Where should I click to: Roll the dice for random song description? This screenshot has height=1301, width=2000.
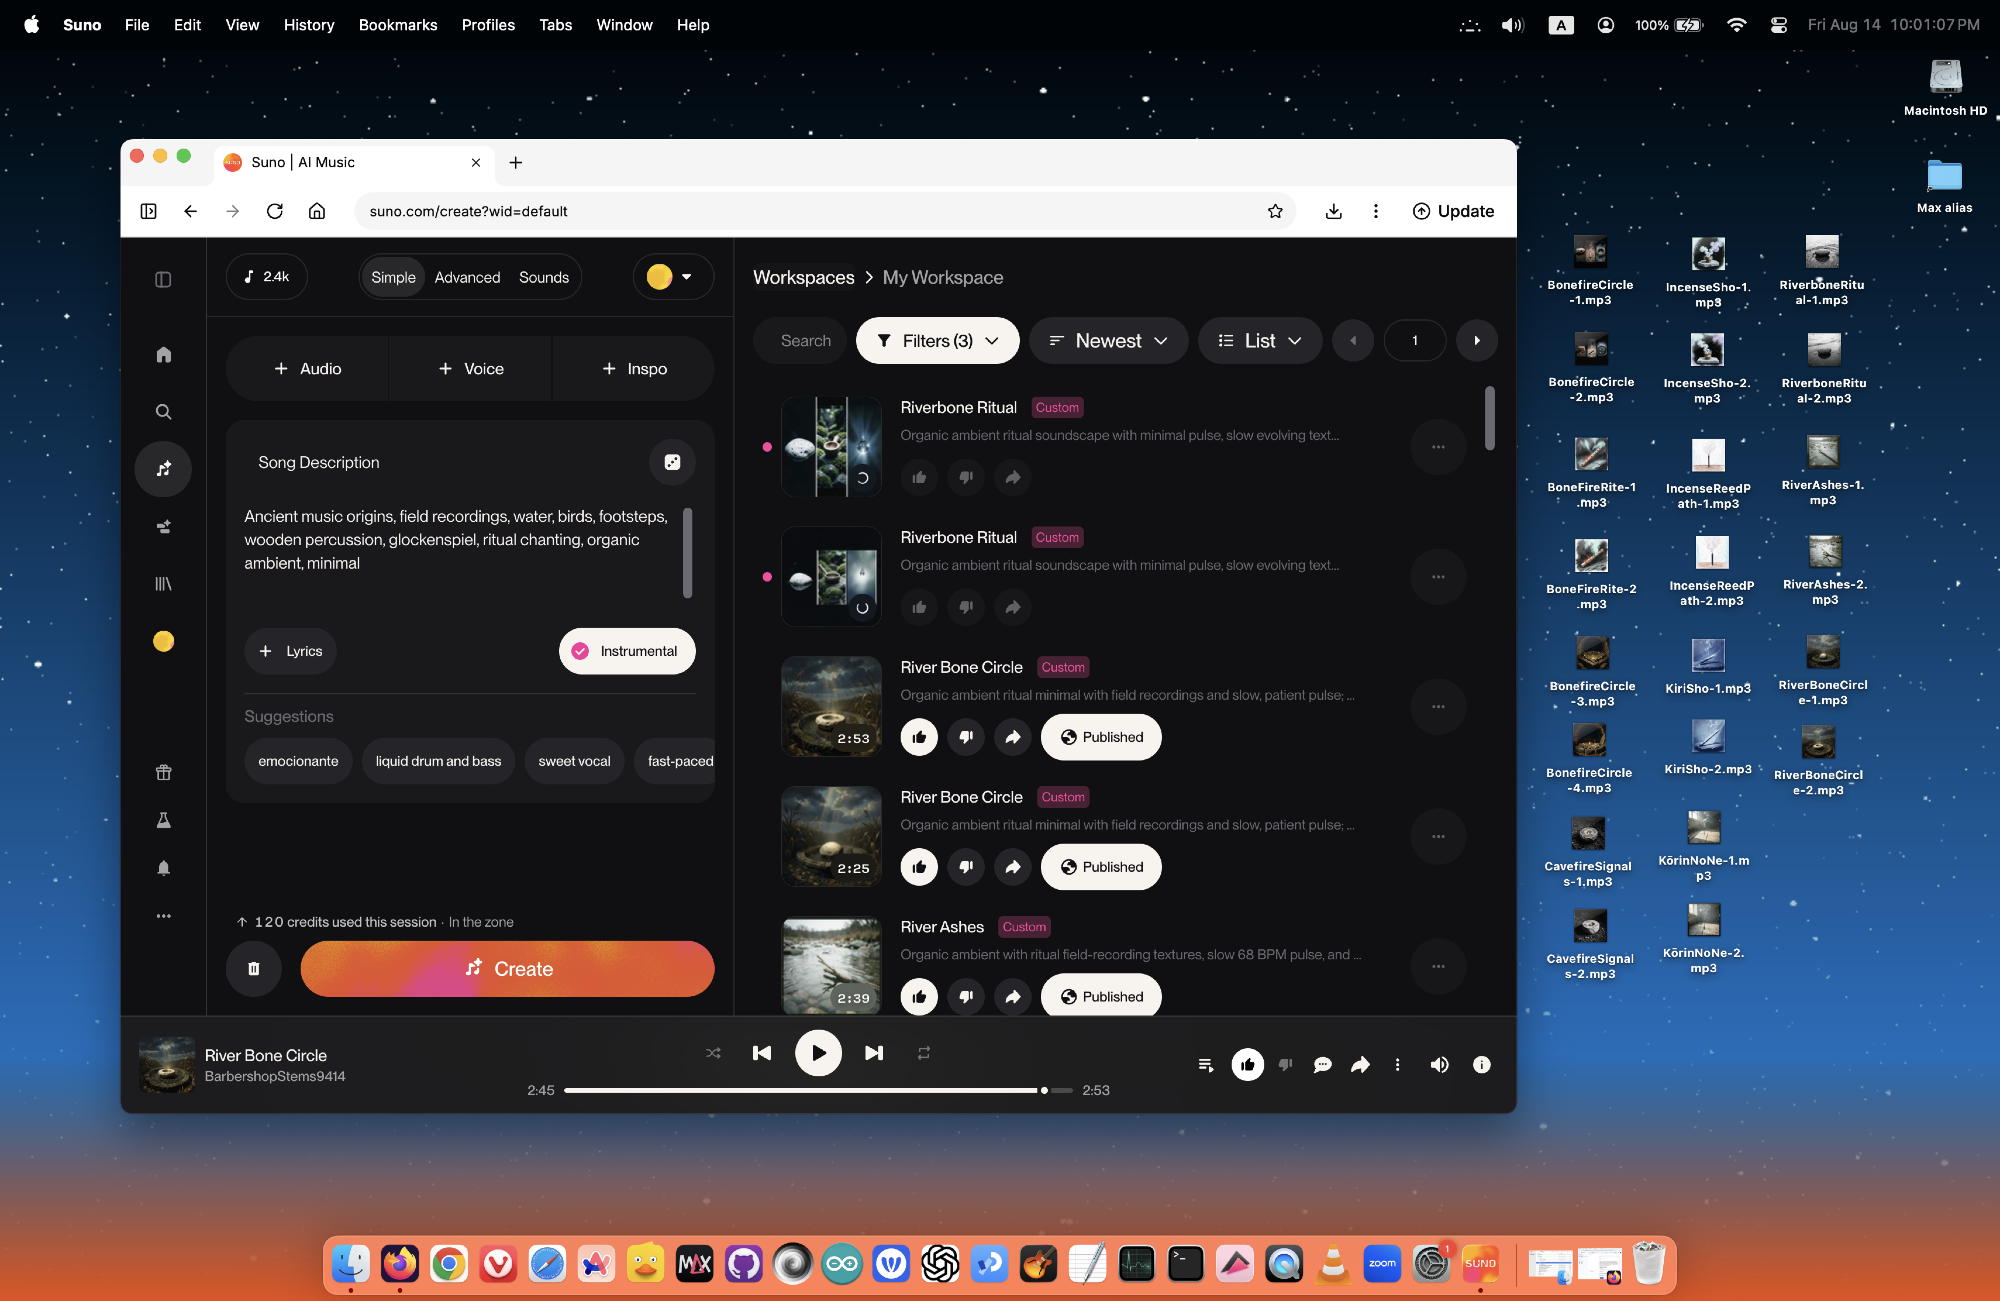coord(672,462)
